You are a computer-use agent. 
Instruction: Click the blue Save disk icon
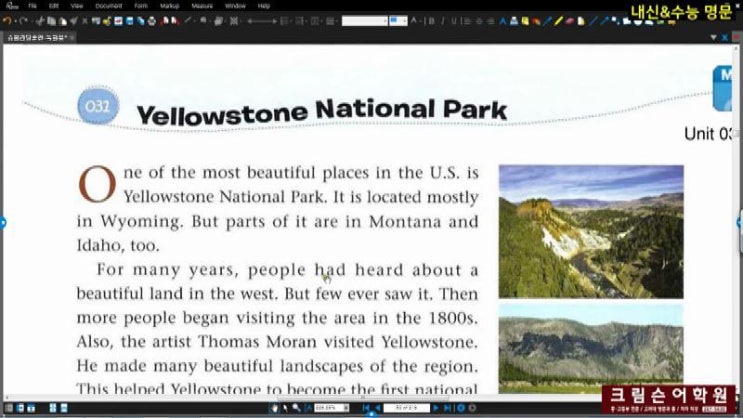(x=129, y=21)
